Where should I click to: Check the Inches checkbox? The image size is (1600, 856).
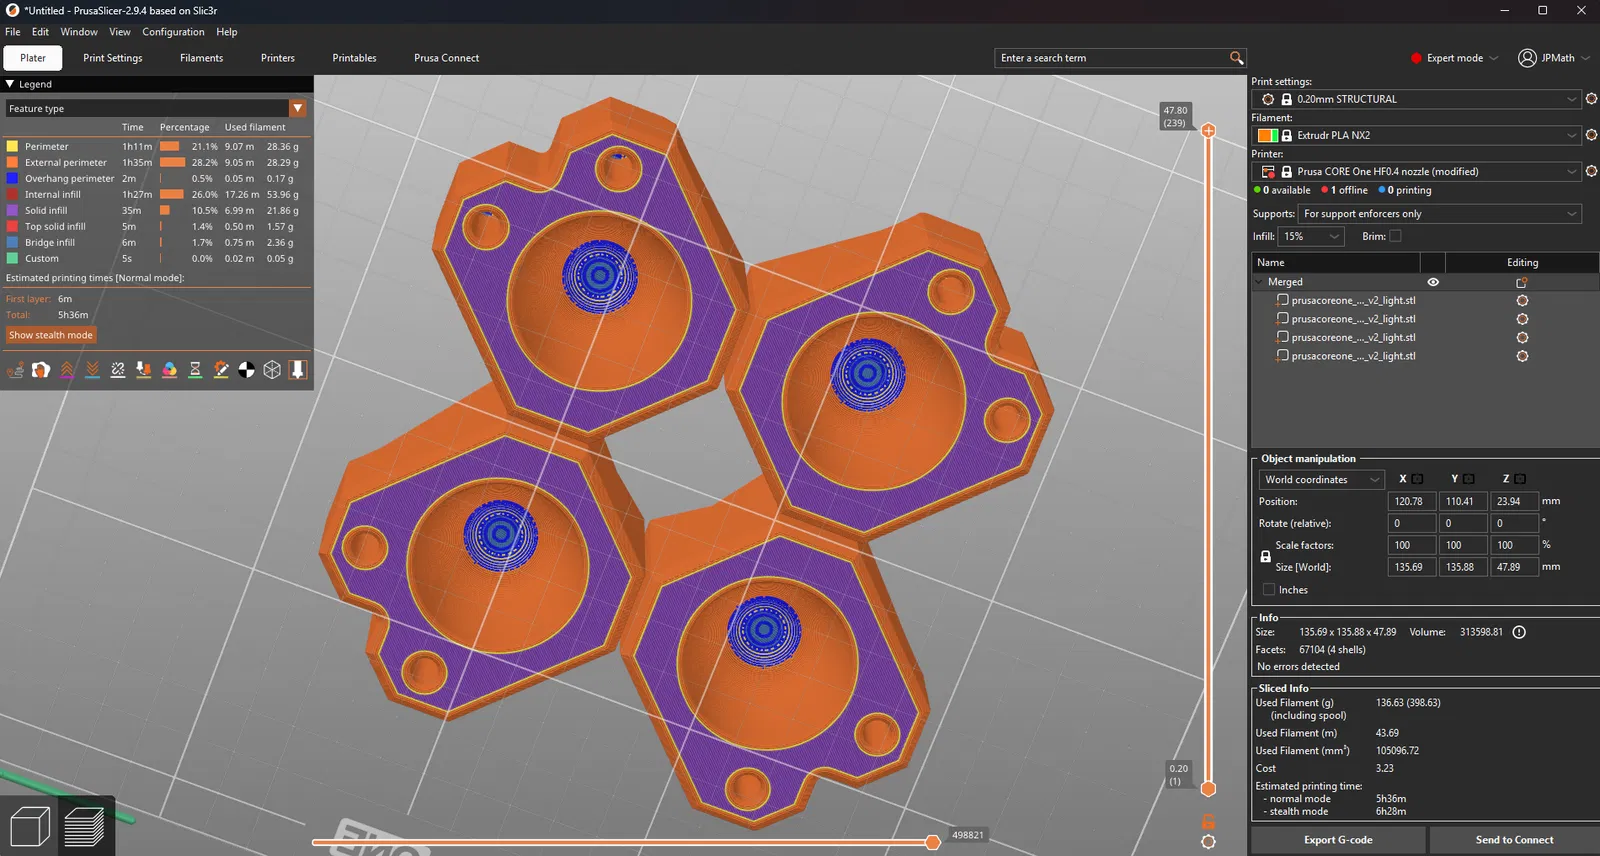pos(1269,590)
